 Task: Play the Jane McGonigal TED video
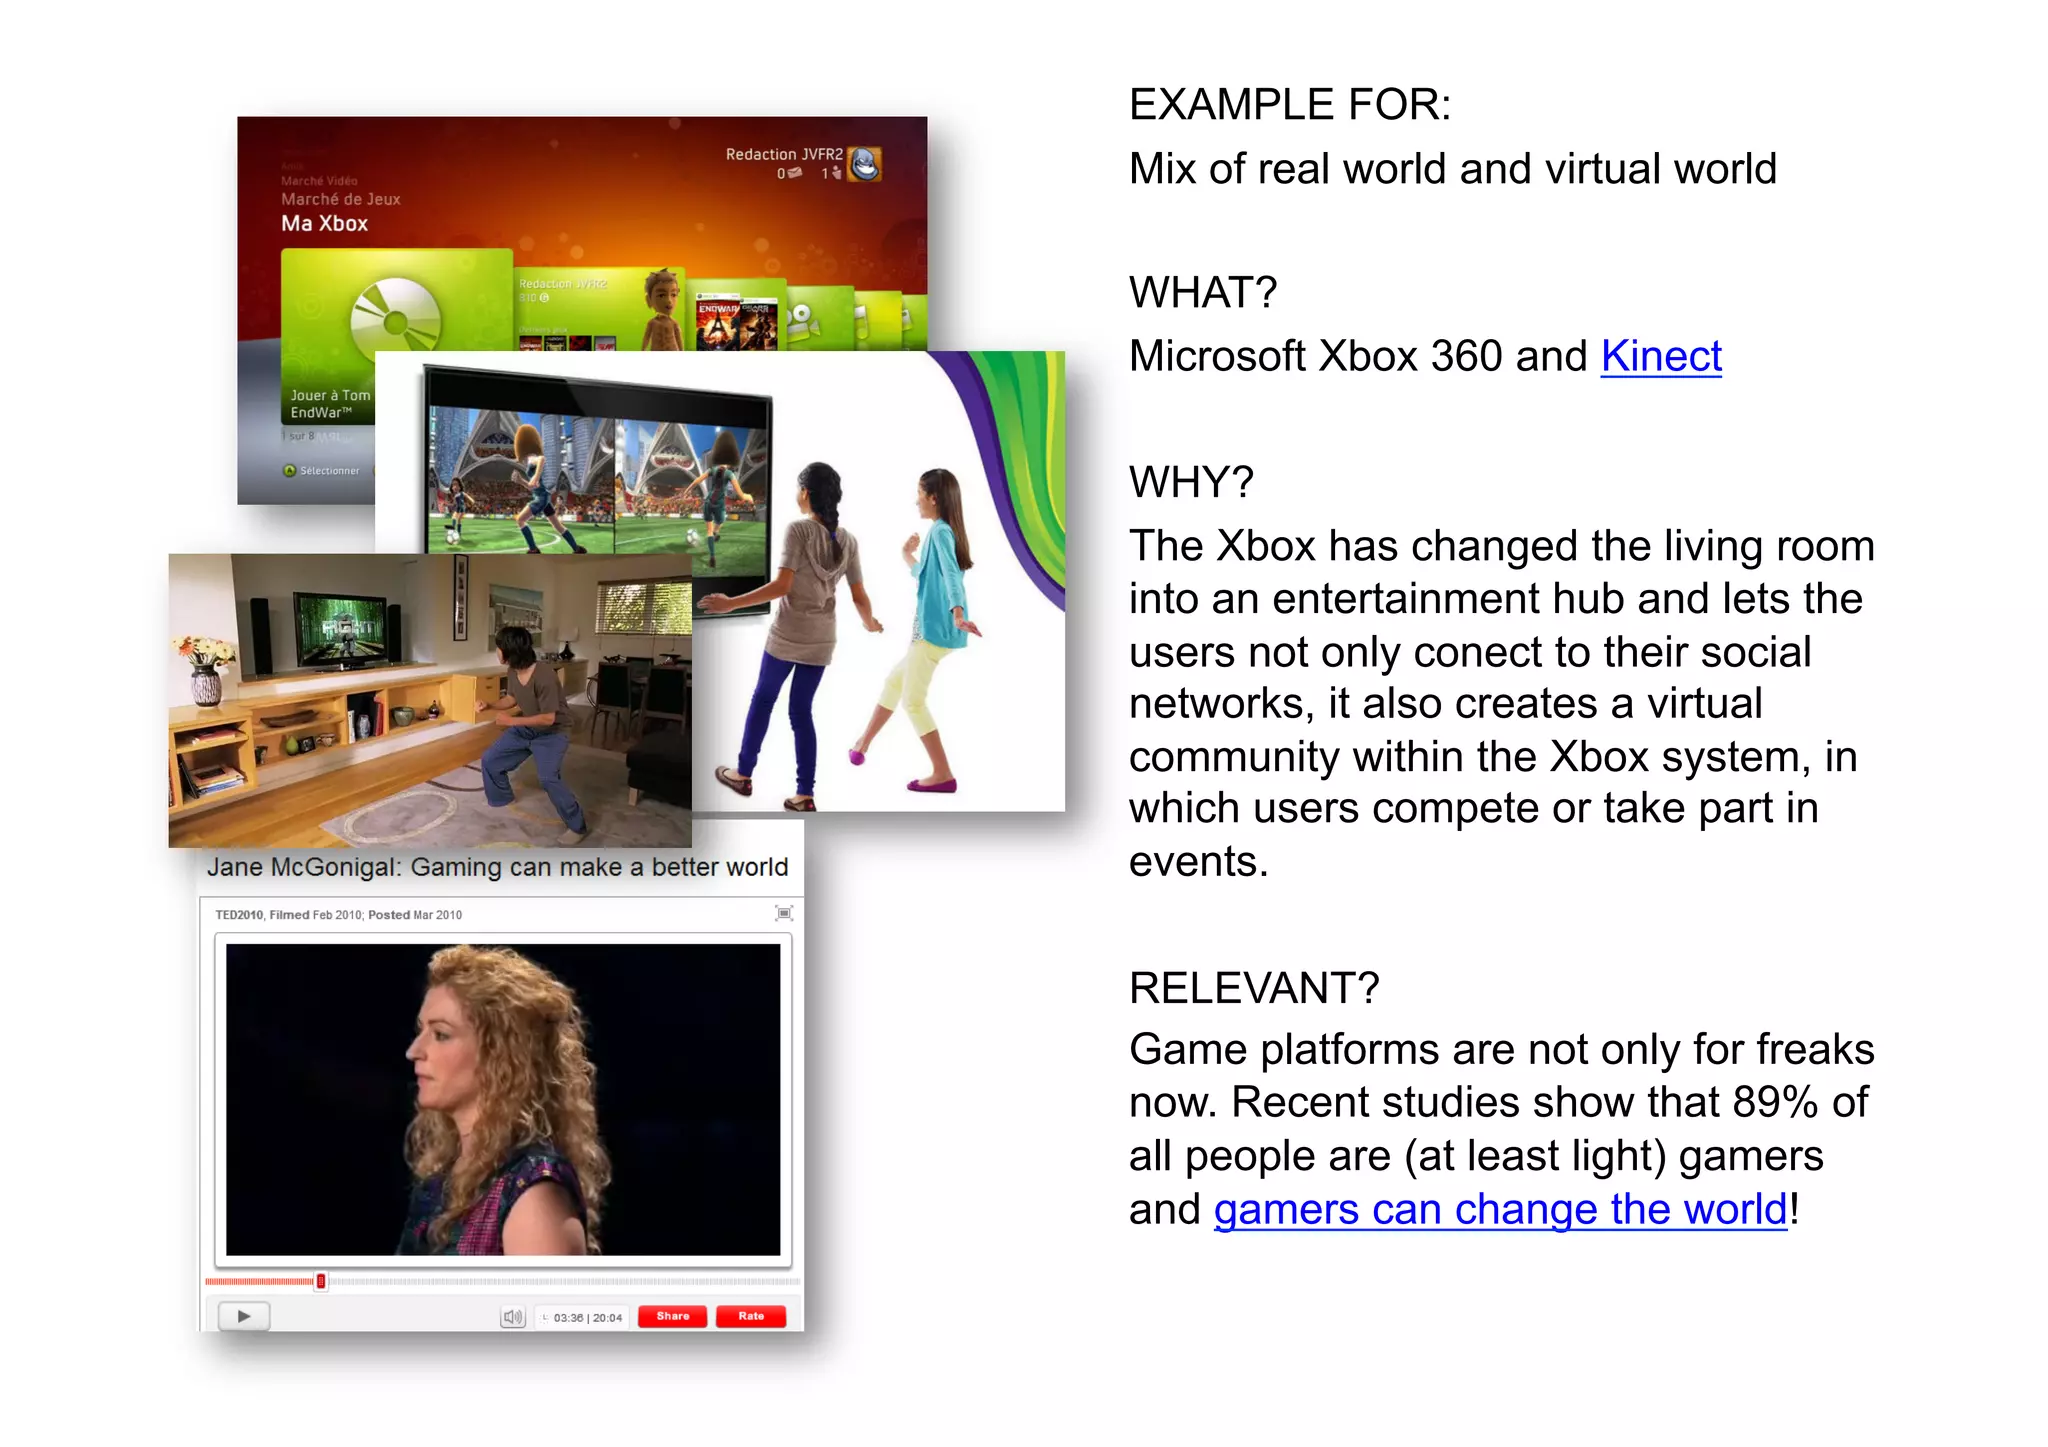pos(244,1316)
